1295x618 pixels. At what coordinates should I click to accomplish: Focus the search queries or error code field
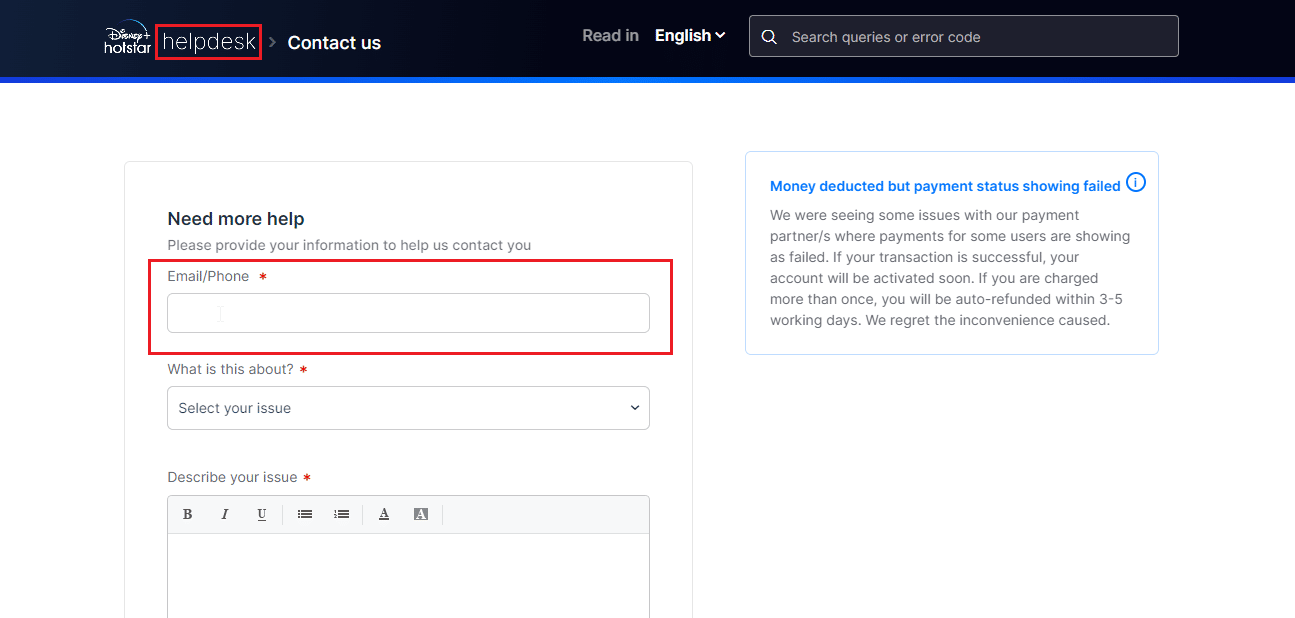[963, 36]
